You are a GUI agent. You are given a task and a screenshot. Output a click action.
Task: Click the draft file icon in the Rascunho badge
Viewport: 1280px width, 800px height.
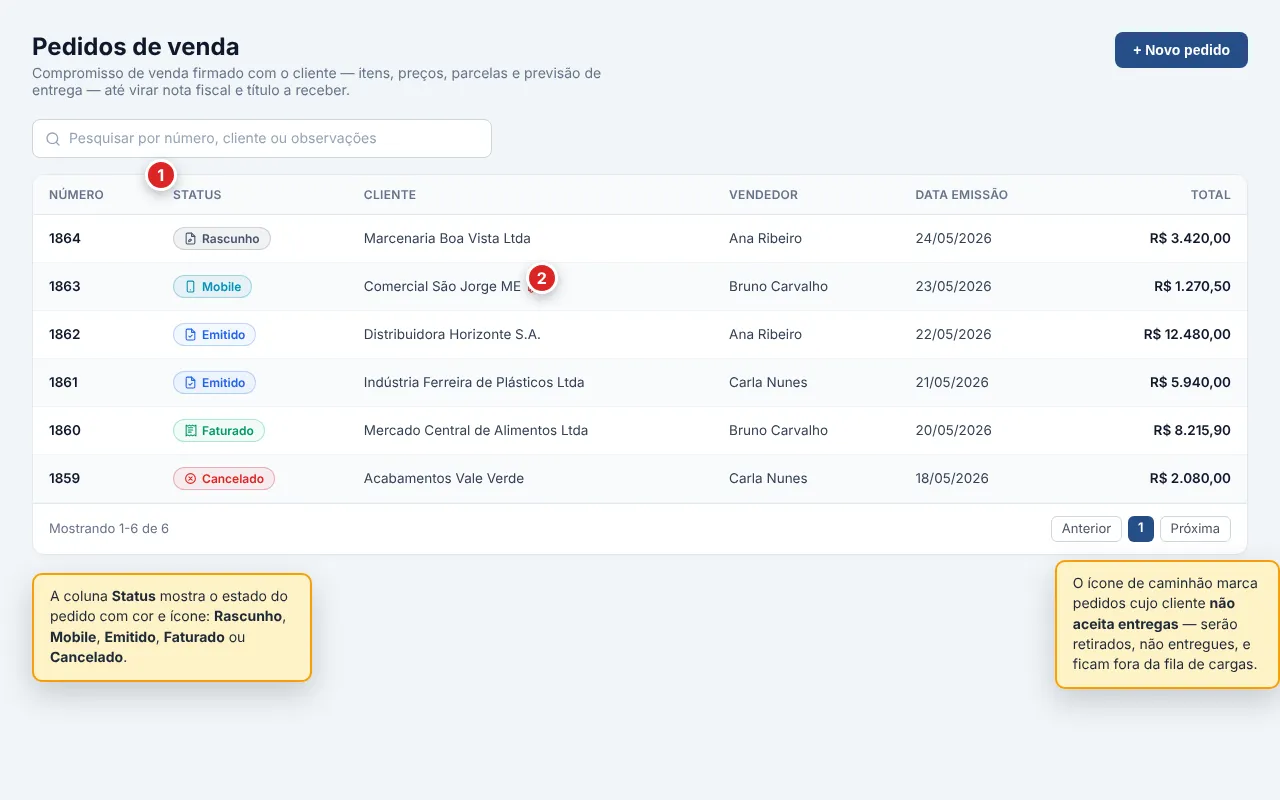[x=190, y=239]
